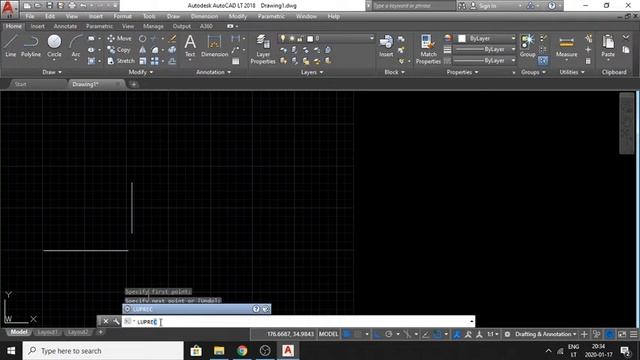Open Layer Properties manager
640x360 pixels.
coord(263,49)
